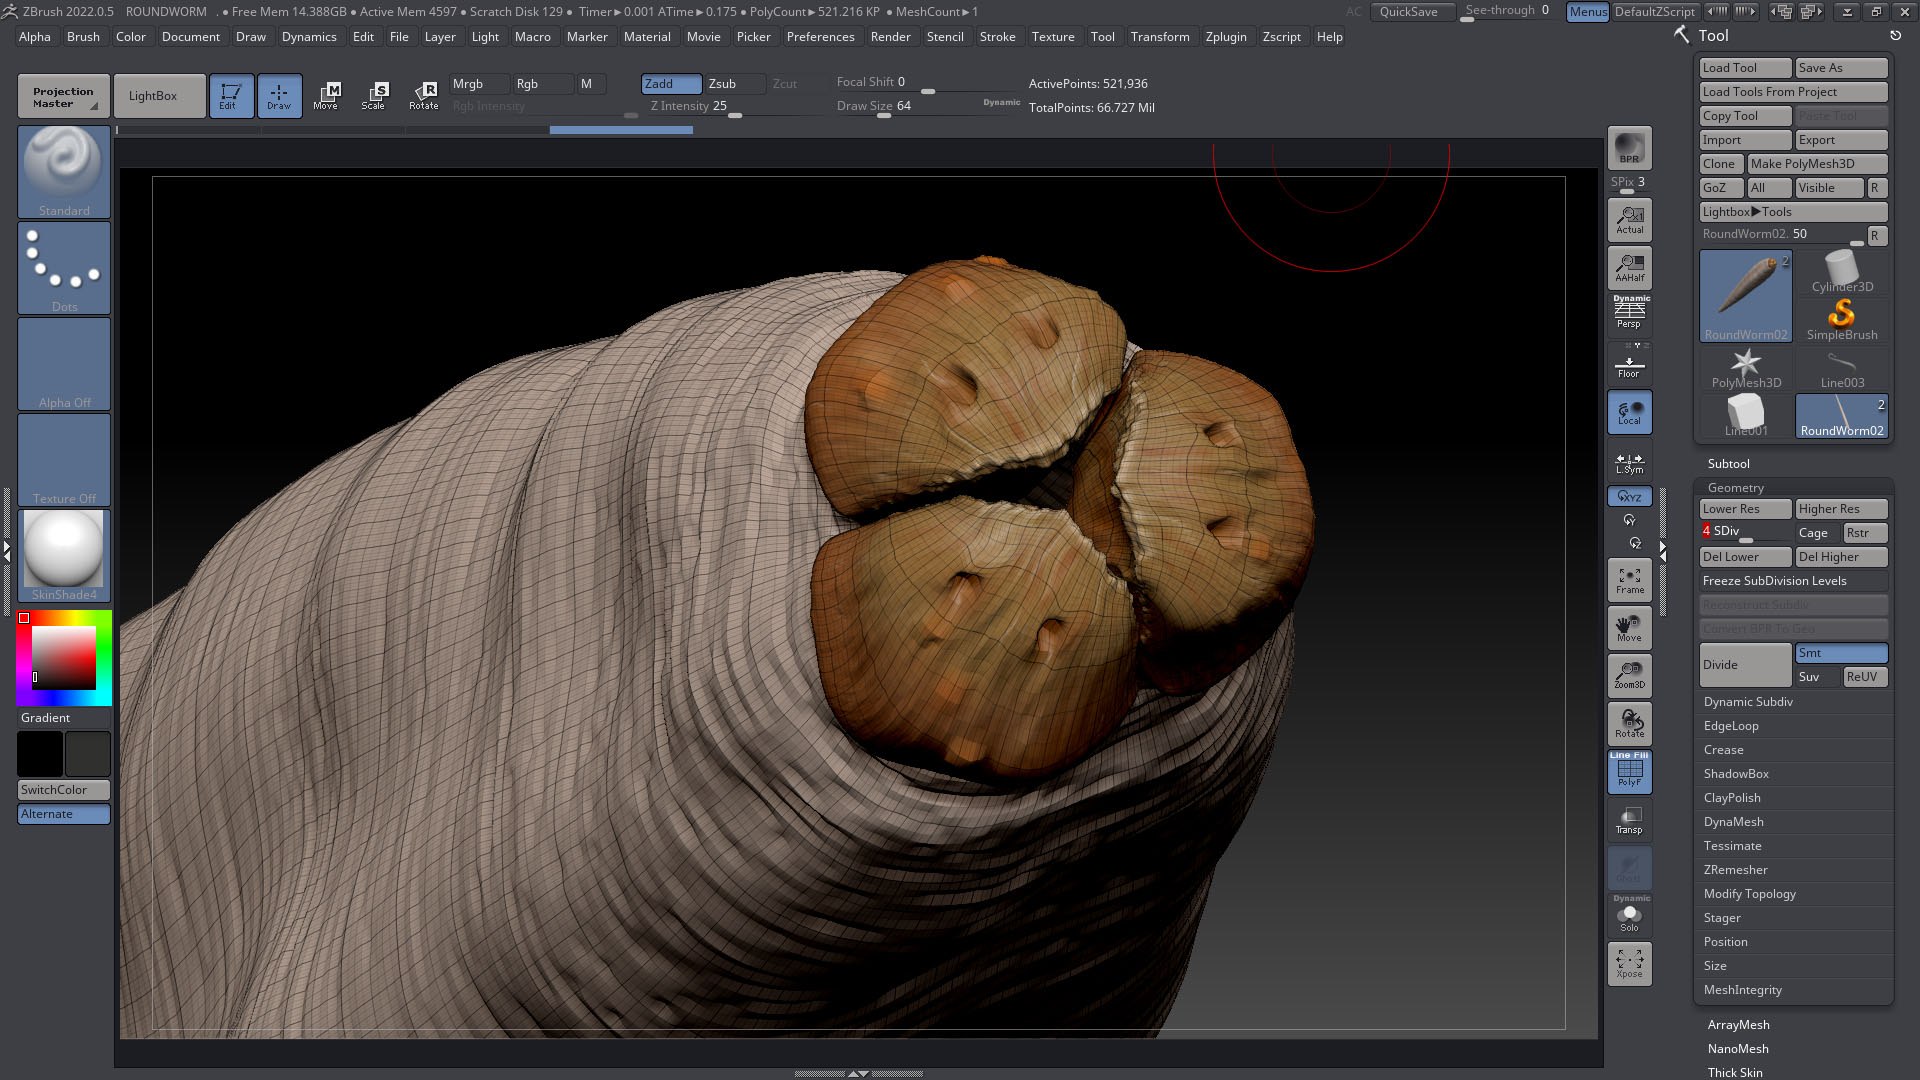
Task: Pick the Rotate transform icon in top toolbar
Action: pyautogui.click(x=423, y=96)
